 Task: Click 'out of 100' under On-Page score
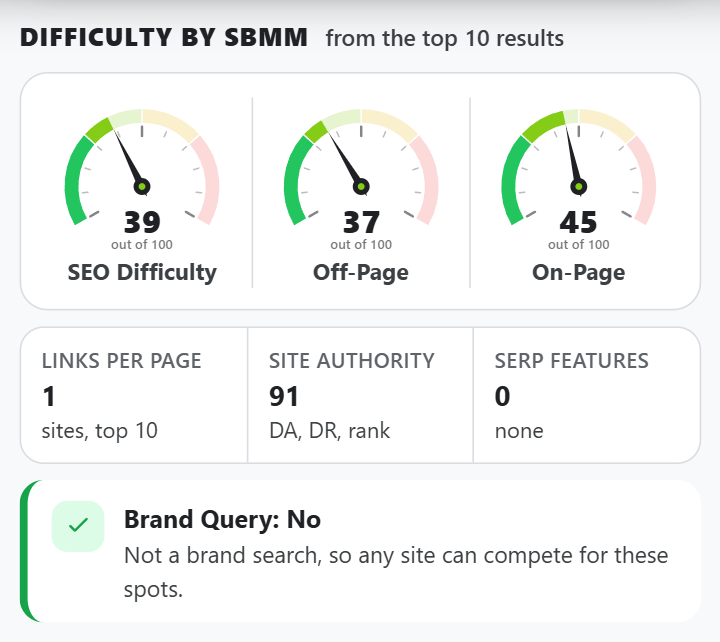(579, 245)
